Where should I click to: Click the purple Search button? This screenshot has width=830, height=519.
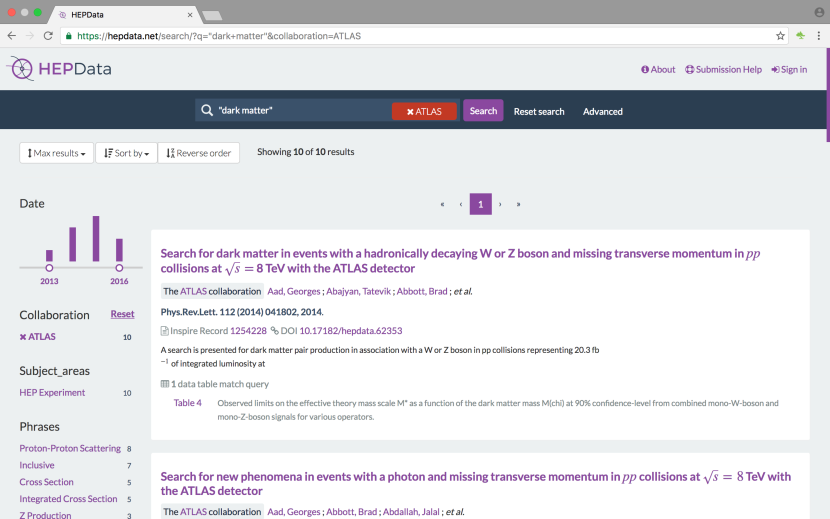click(483, 111)
